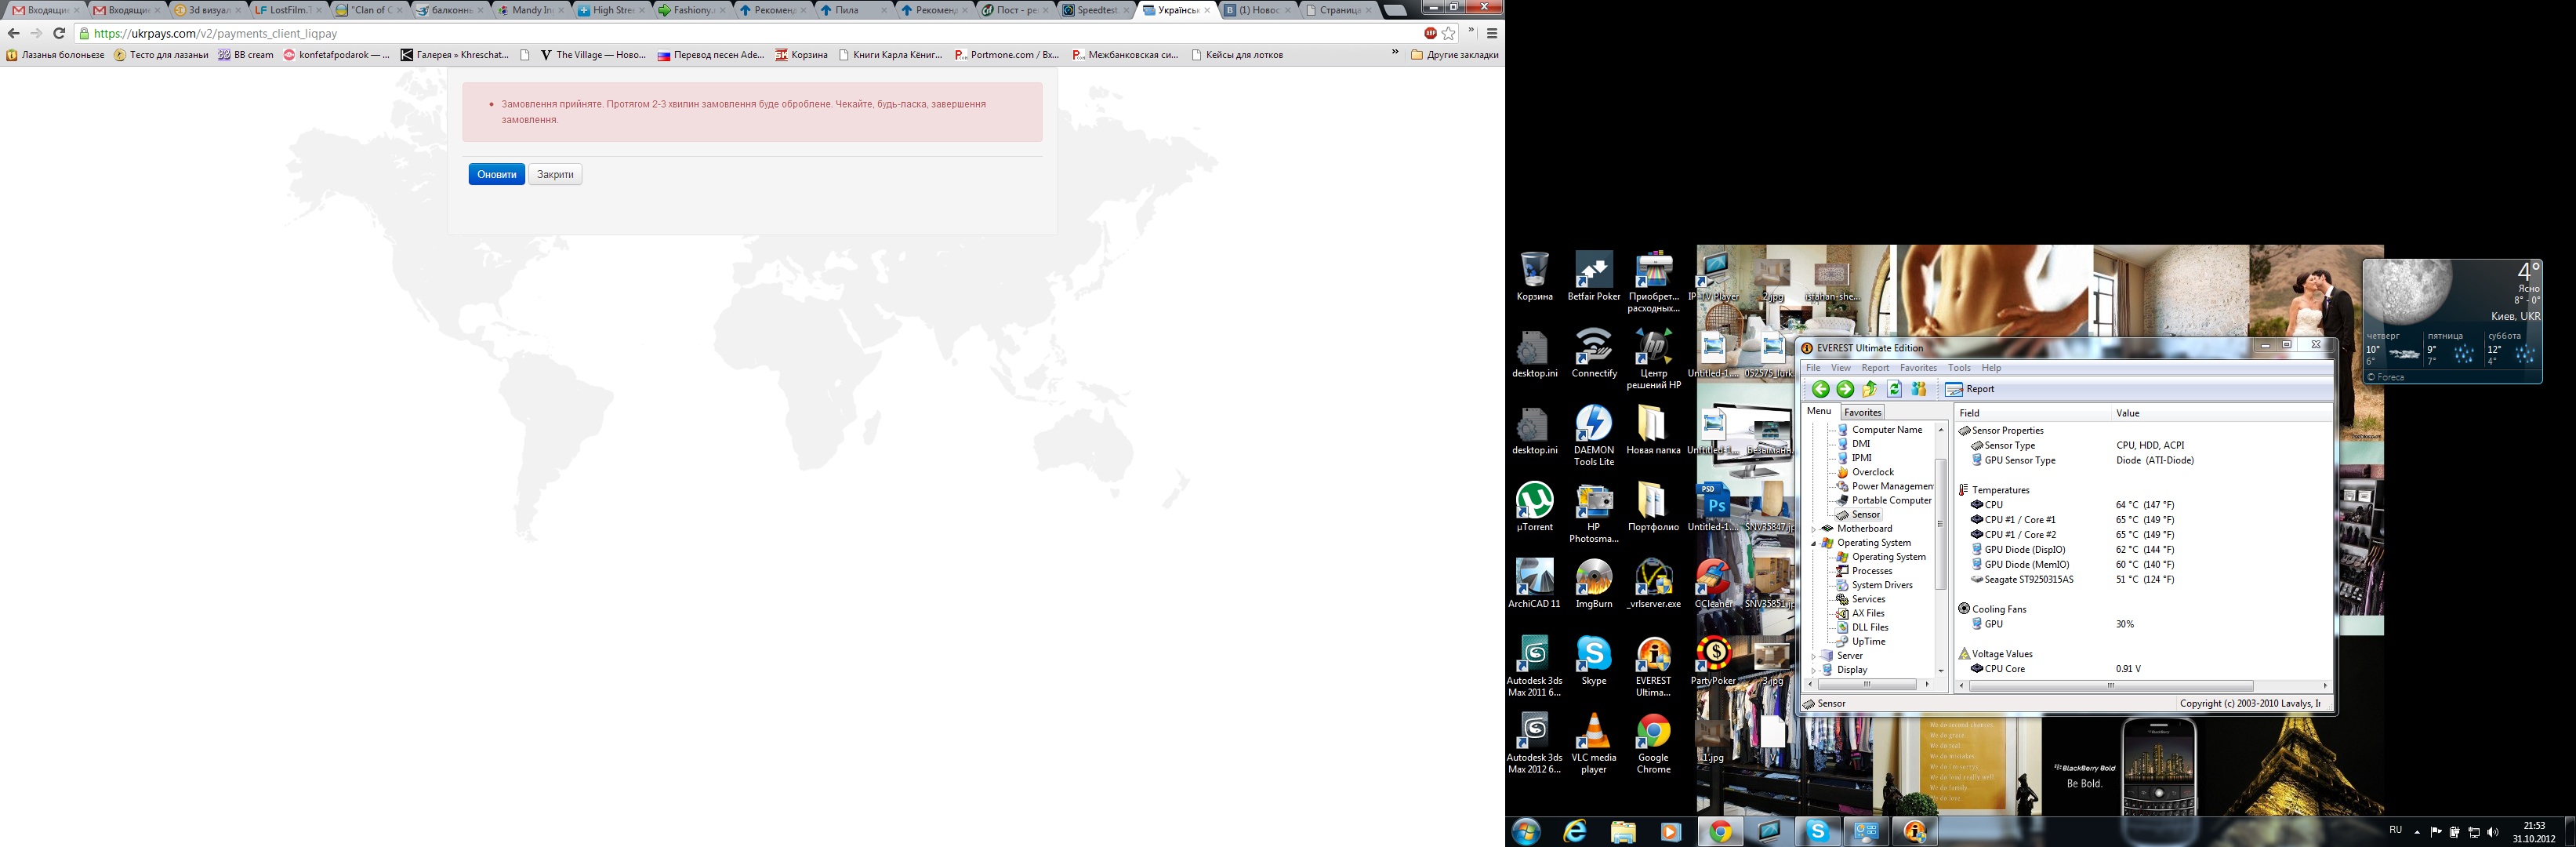Bookmark page with the star icon

click(x=1448, y=33)
